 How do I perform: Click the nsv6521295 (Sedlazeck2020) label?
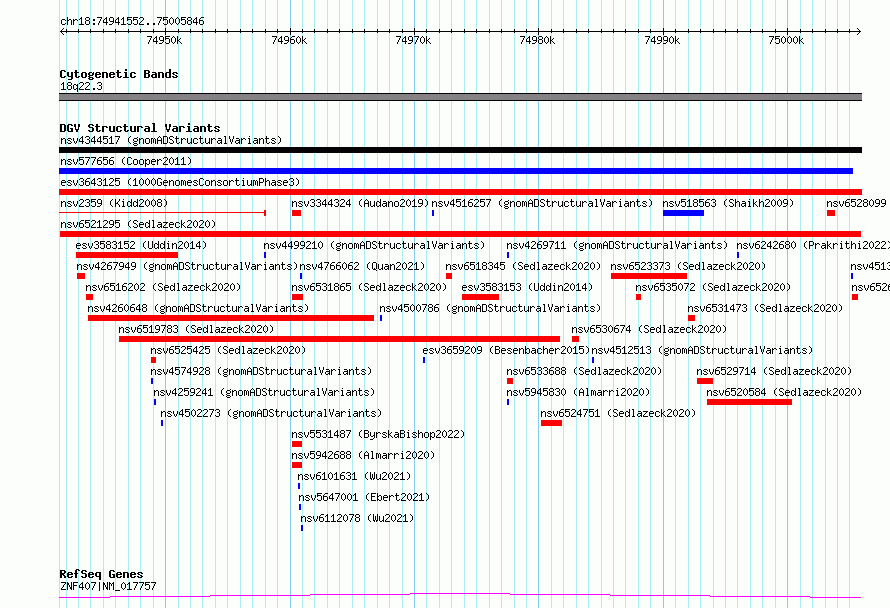(x=138, y=224)
